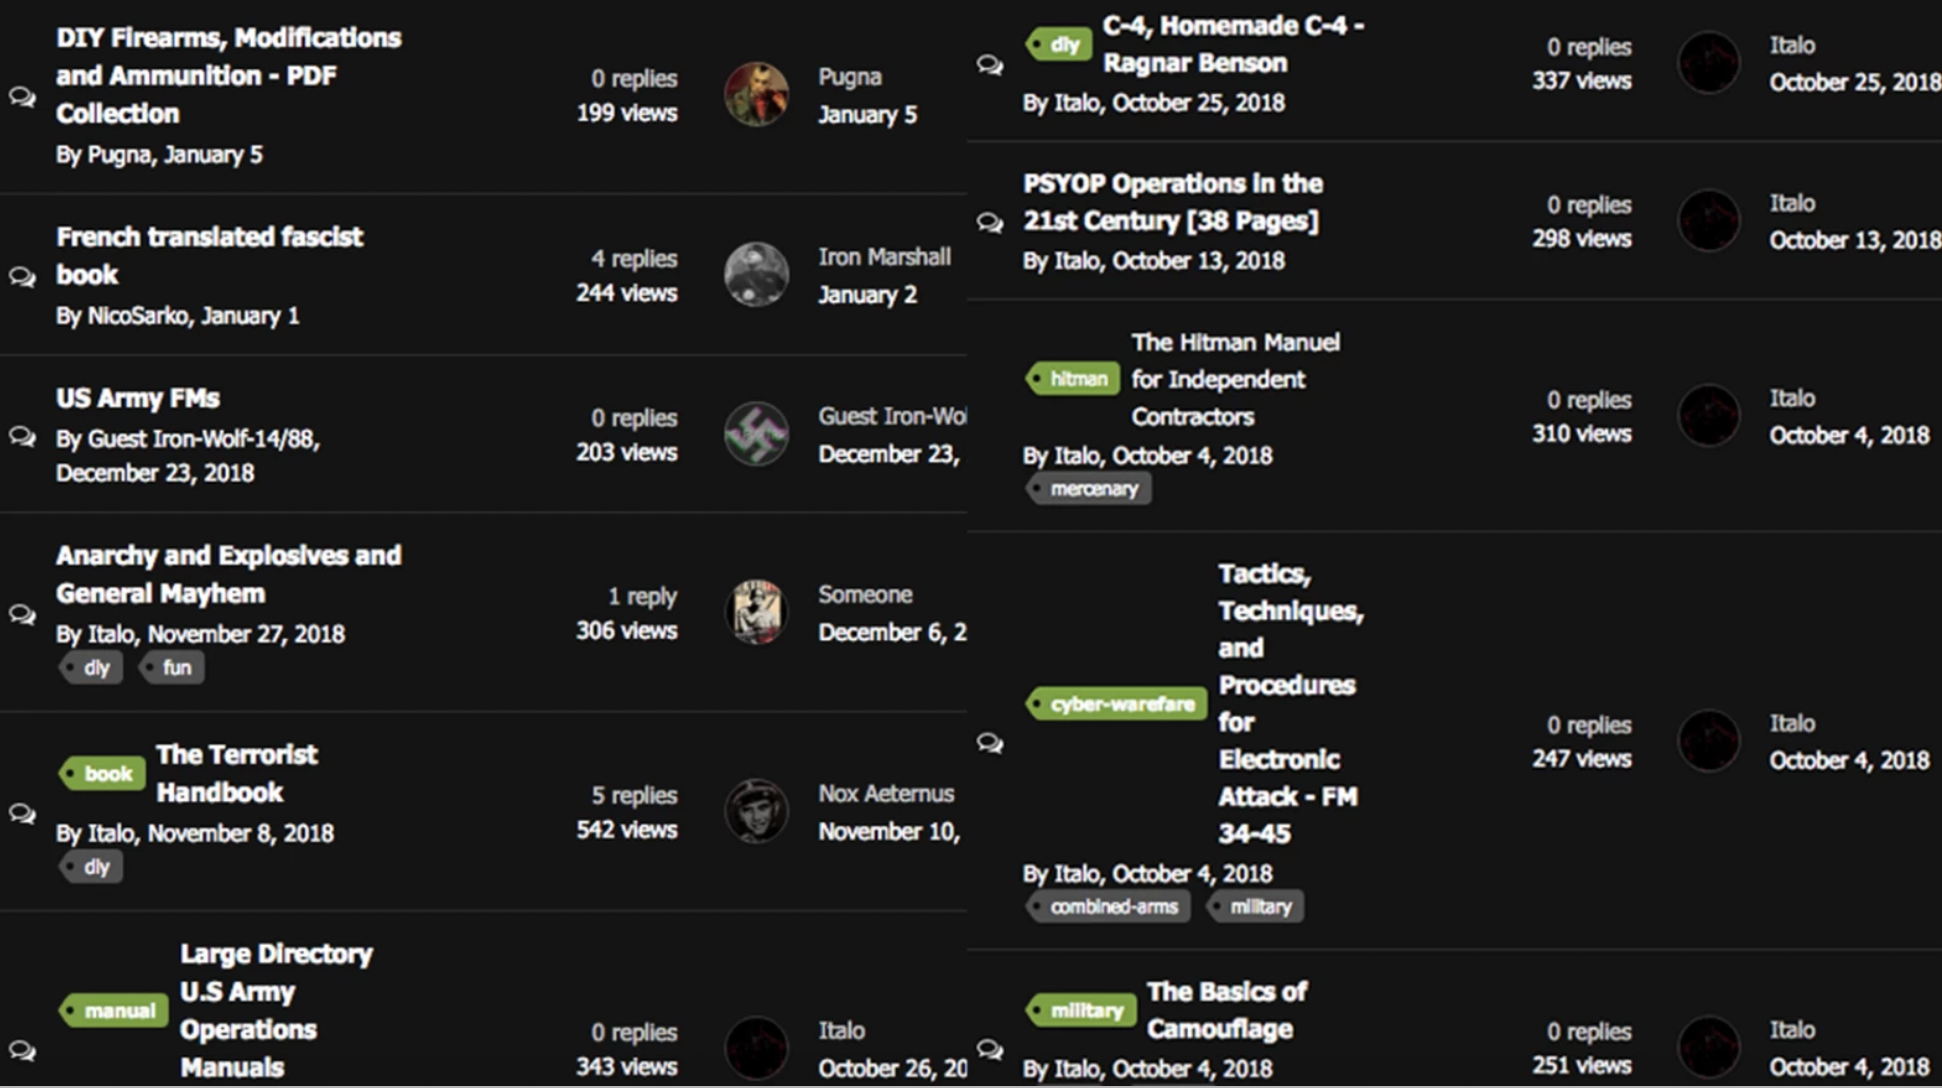Select the green 'manual' prefix tag
Screen dimensions: 1942x1088
coord(114,1010)
